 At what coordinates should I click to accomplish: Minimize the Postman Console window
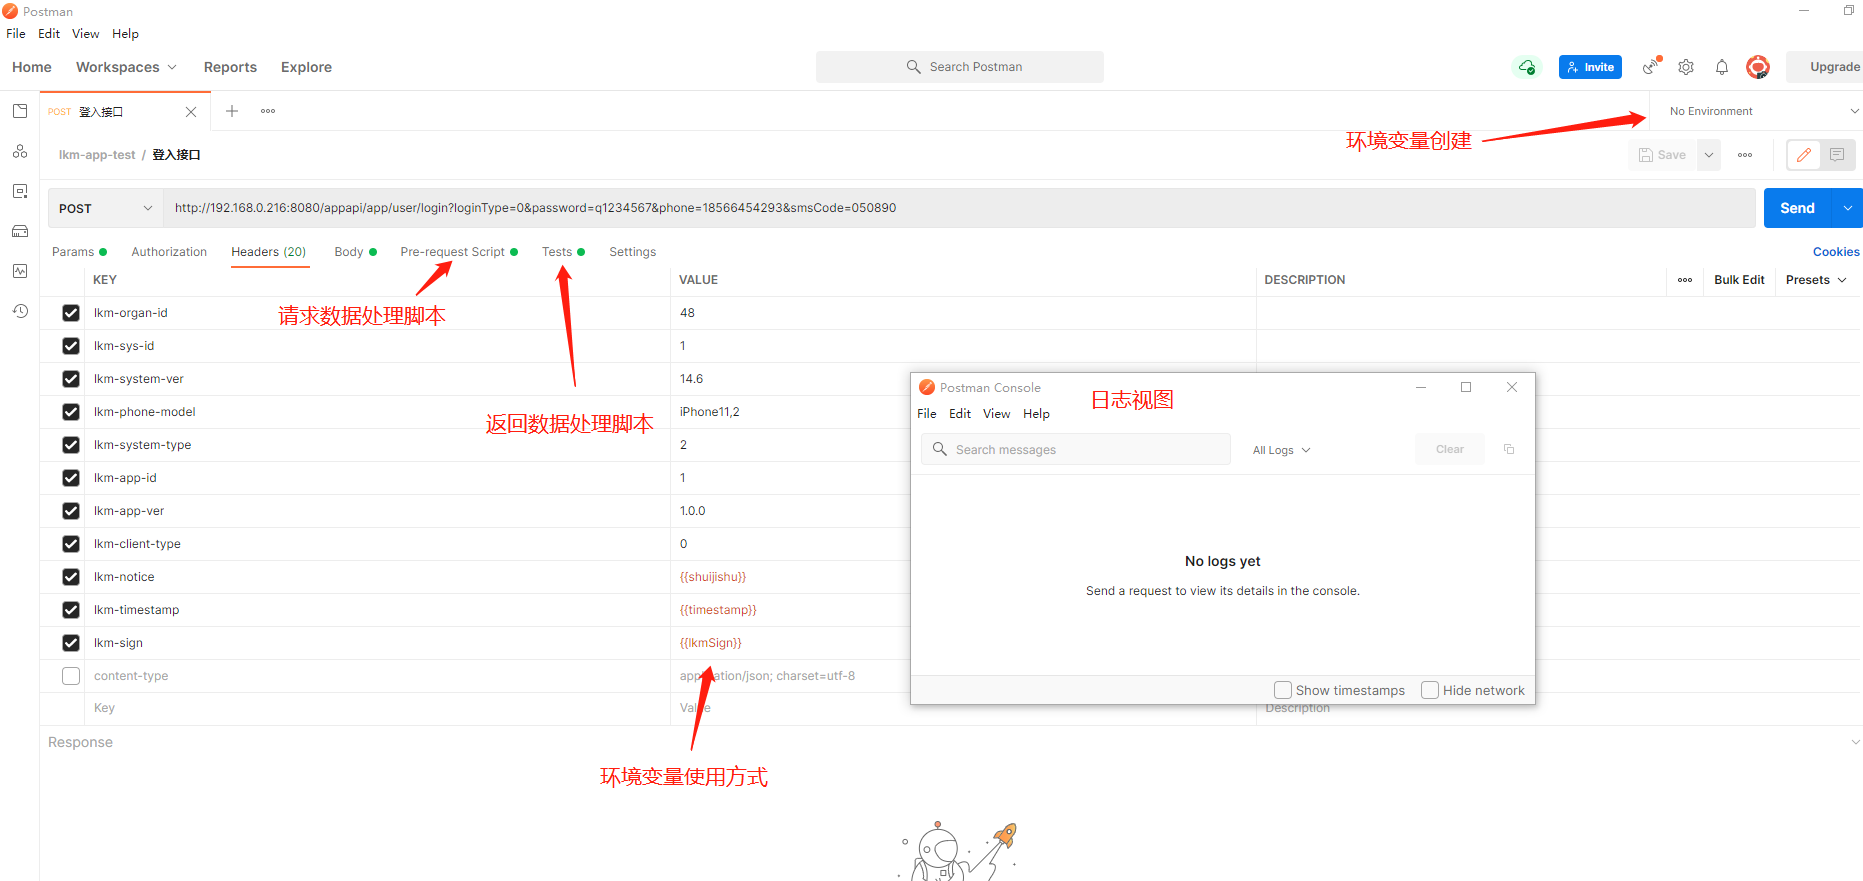pos(1421,387)
